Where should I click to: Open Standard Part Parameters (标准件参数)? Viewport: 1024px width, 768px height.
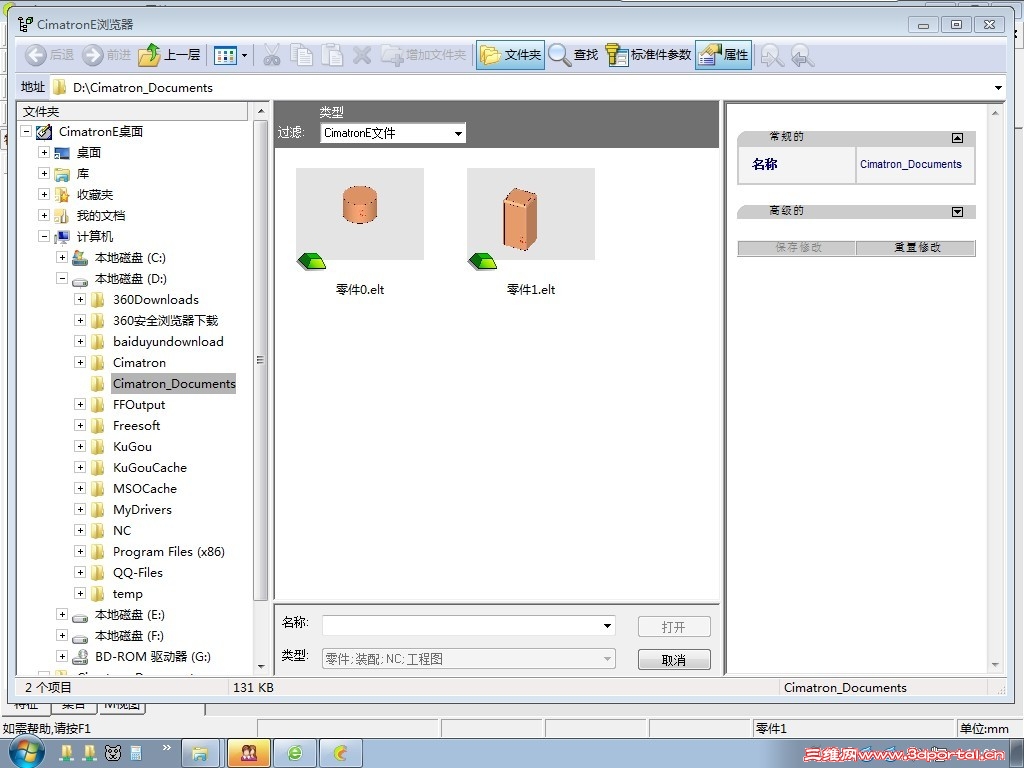648,56
